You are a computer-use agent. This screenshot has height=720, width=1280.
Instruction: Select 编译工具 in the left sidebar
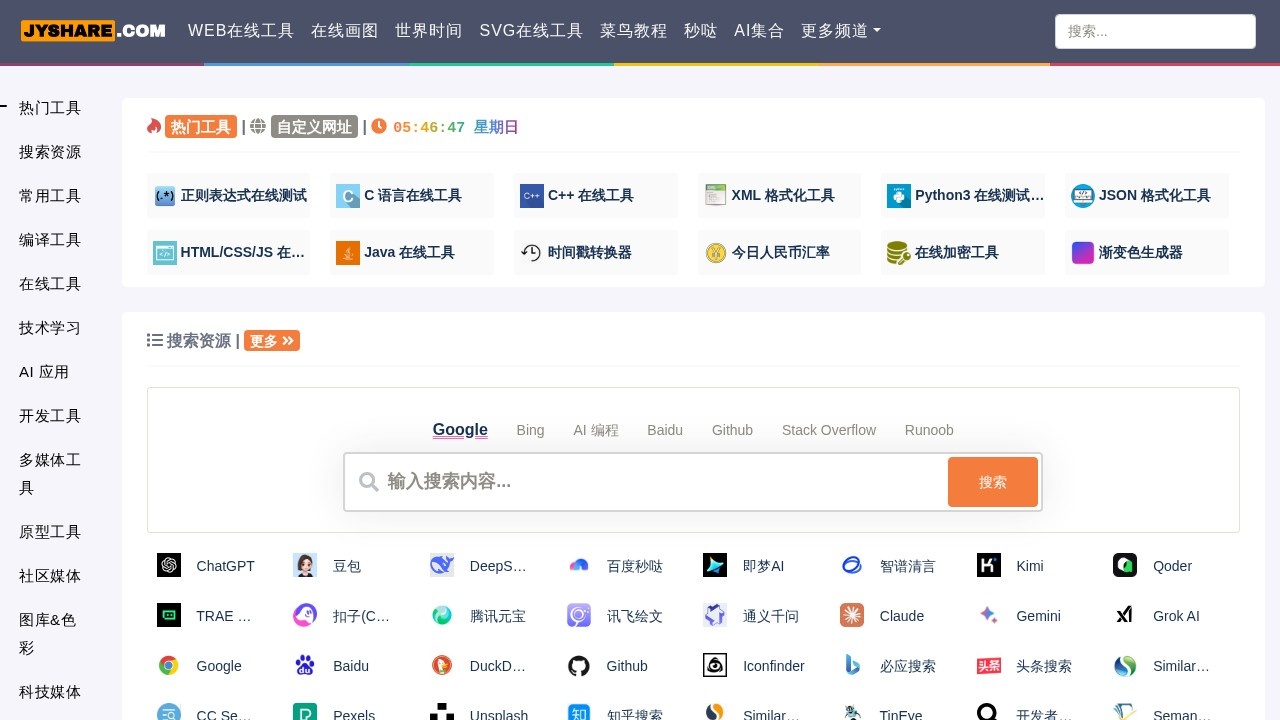[x=50, y=240]
